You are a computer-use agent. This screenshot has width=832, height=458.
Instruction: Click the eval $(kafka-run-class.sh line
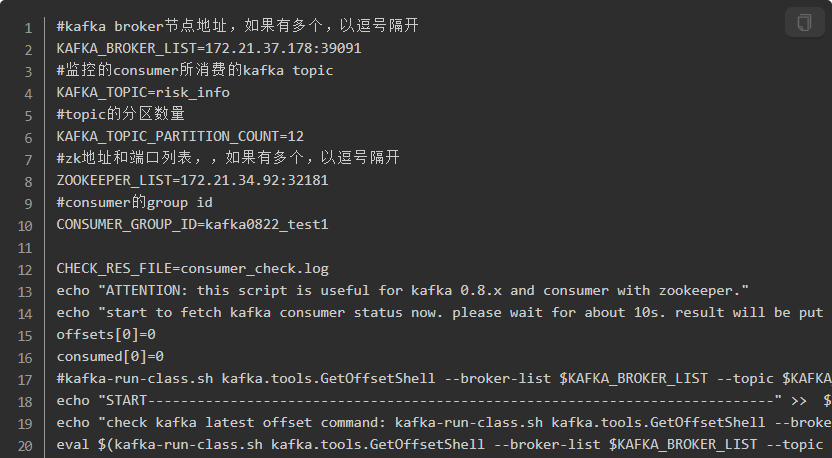tap(444, 445)
